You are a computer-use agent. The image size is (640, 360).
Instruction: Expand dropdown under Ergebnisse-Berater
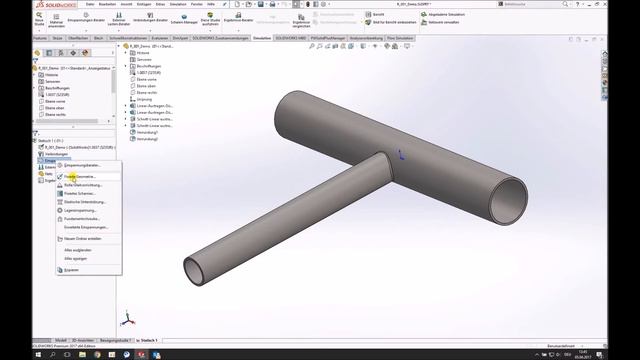point(238,30)
